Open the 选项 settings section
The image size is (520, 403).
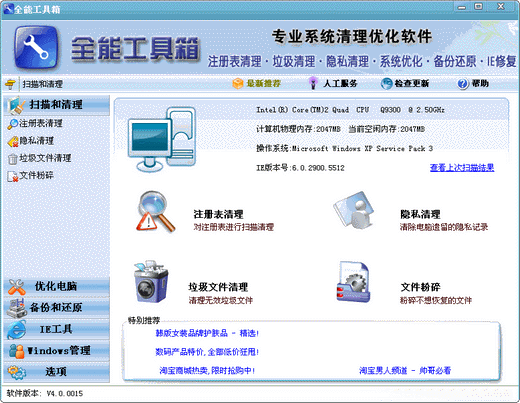[56, 372]
